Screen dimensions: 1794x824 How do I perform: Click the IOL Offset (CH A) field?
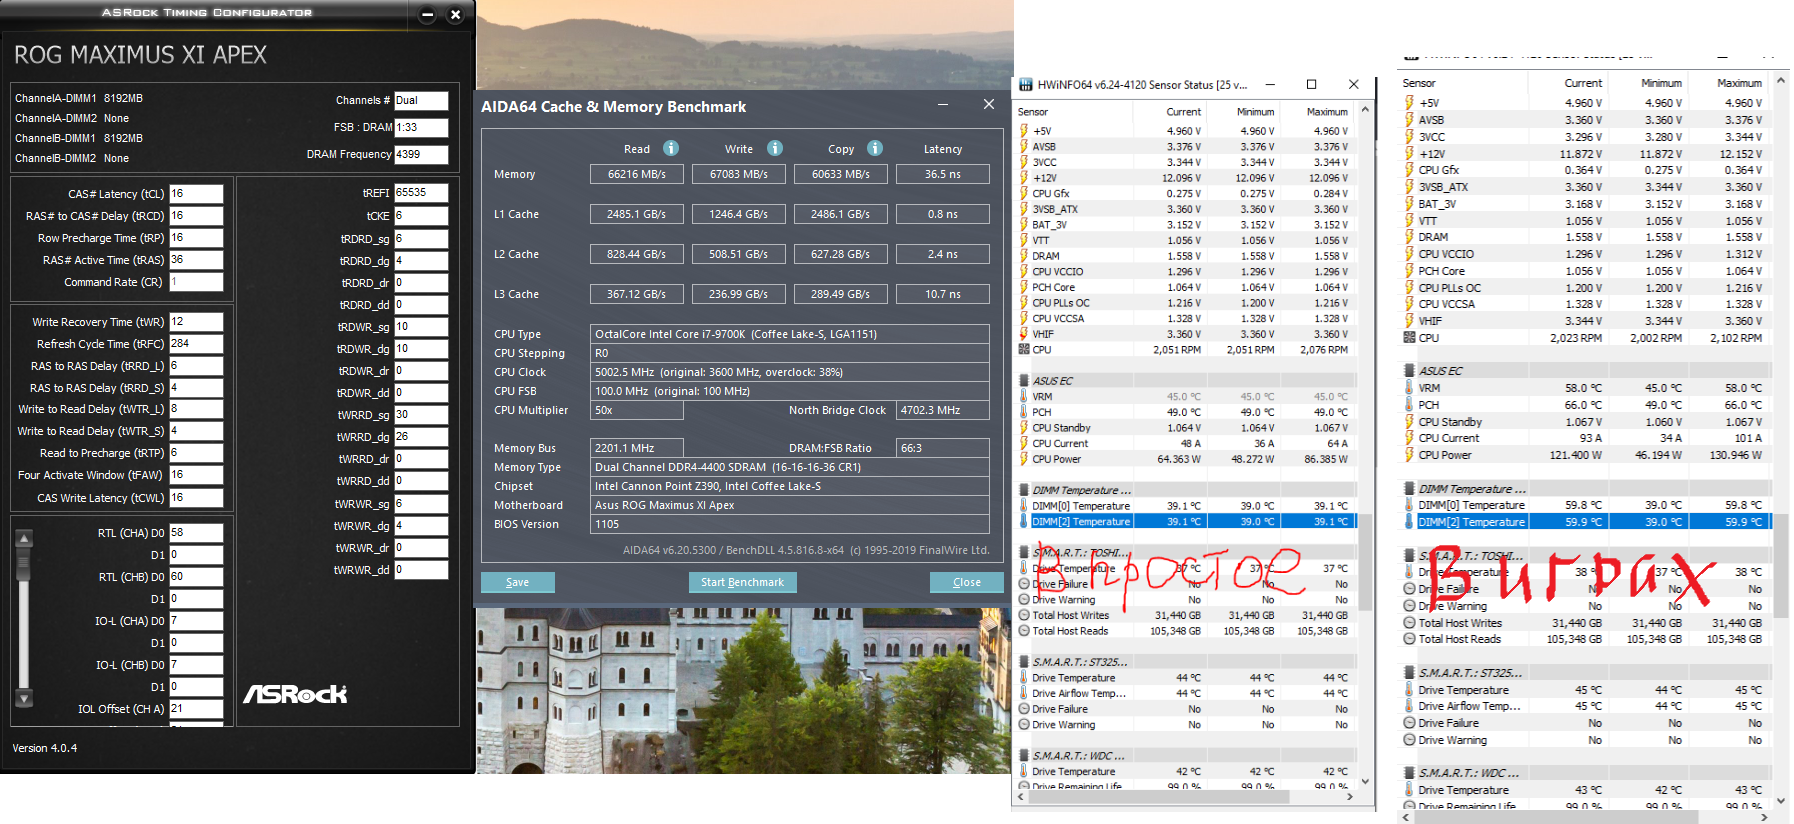coord(196,709)
